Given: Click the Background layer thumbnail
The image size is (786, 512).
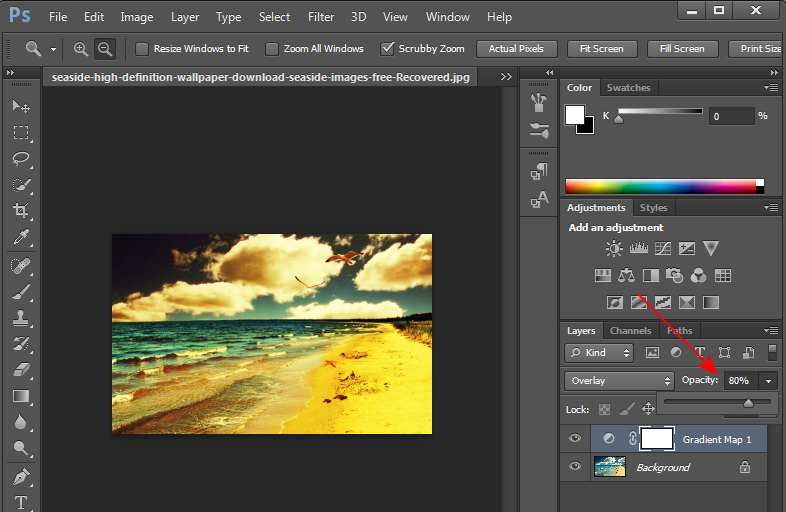Looking at the screenshot, I should [609, 467].
